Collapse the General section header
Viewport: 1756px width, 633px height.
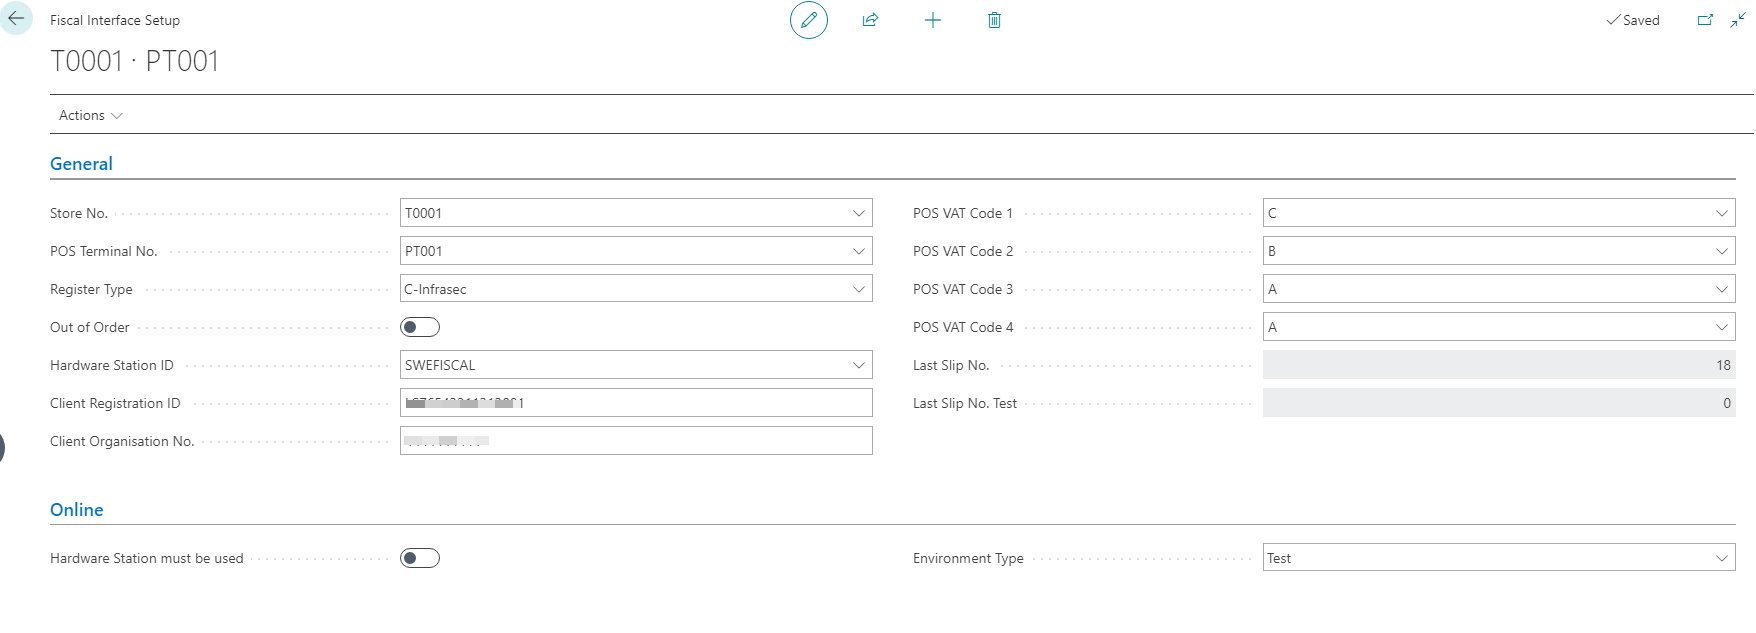pos(81,164)
